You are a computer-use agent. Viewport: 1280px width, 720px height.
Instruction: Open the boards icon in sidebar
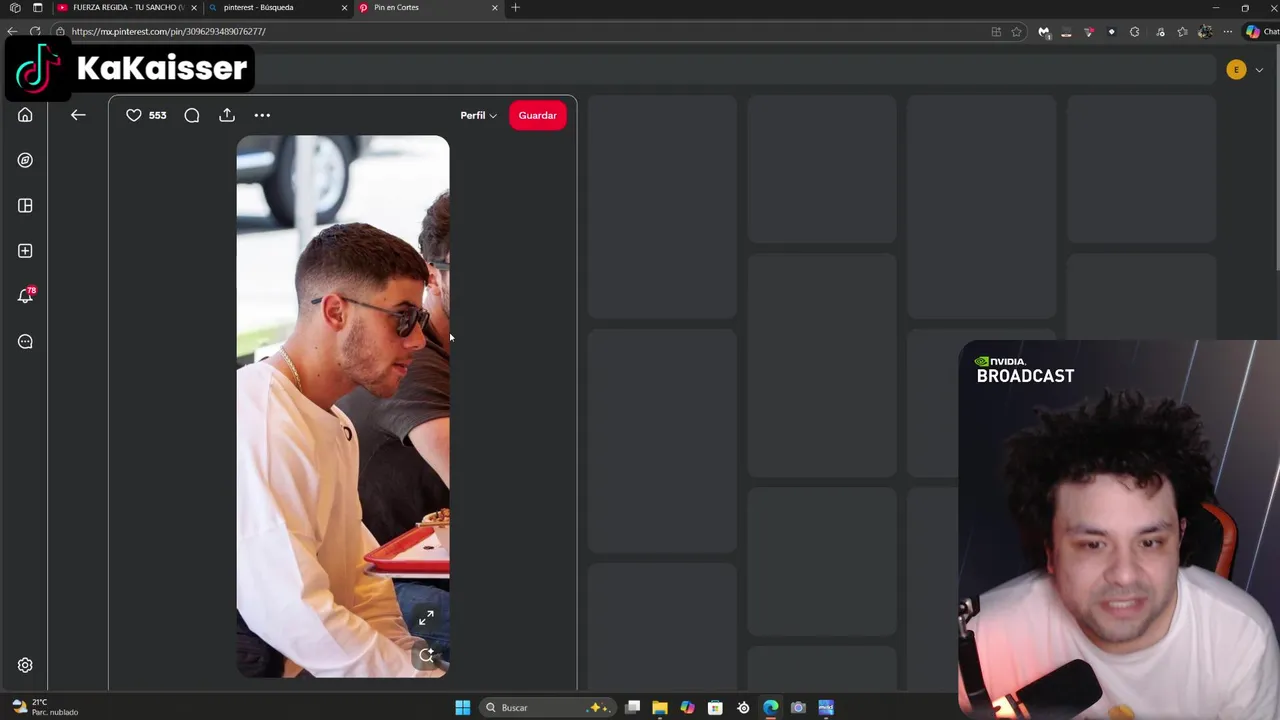pyautogui.click(x=25, y=205)
